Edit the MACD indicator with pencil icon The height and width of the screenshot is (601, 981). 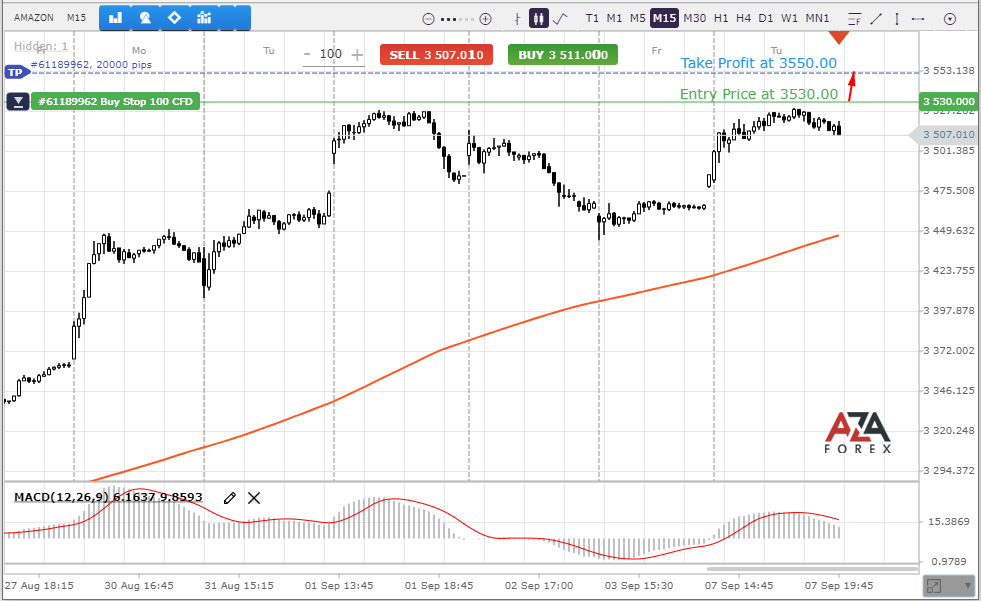click(x=230, y=498)
